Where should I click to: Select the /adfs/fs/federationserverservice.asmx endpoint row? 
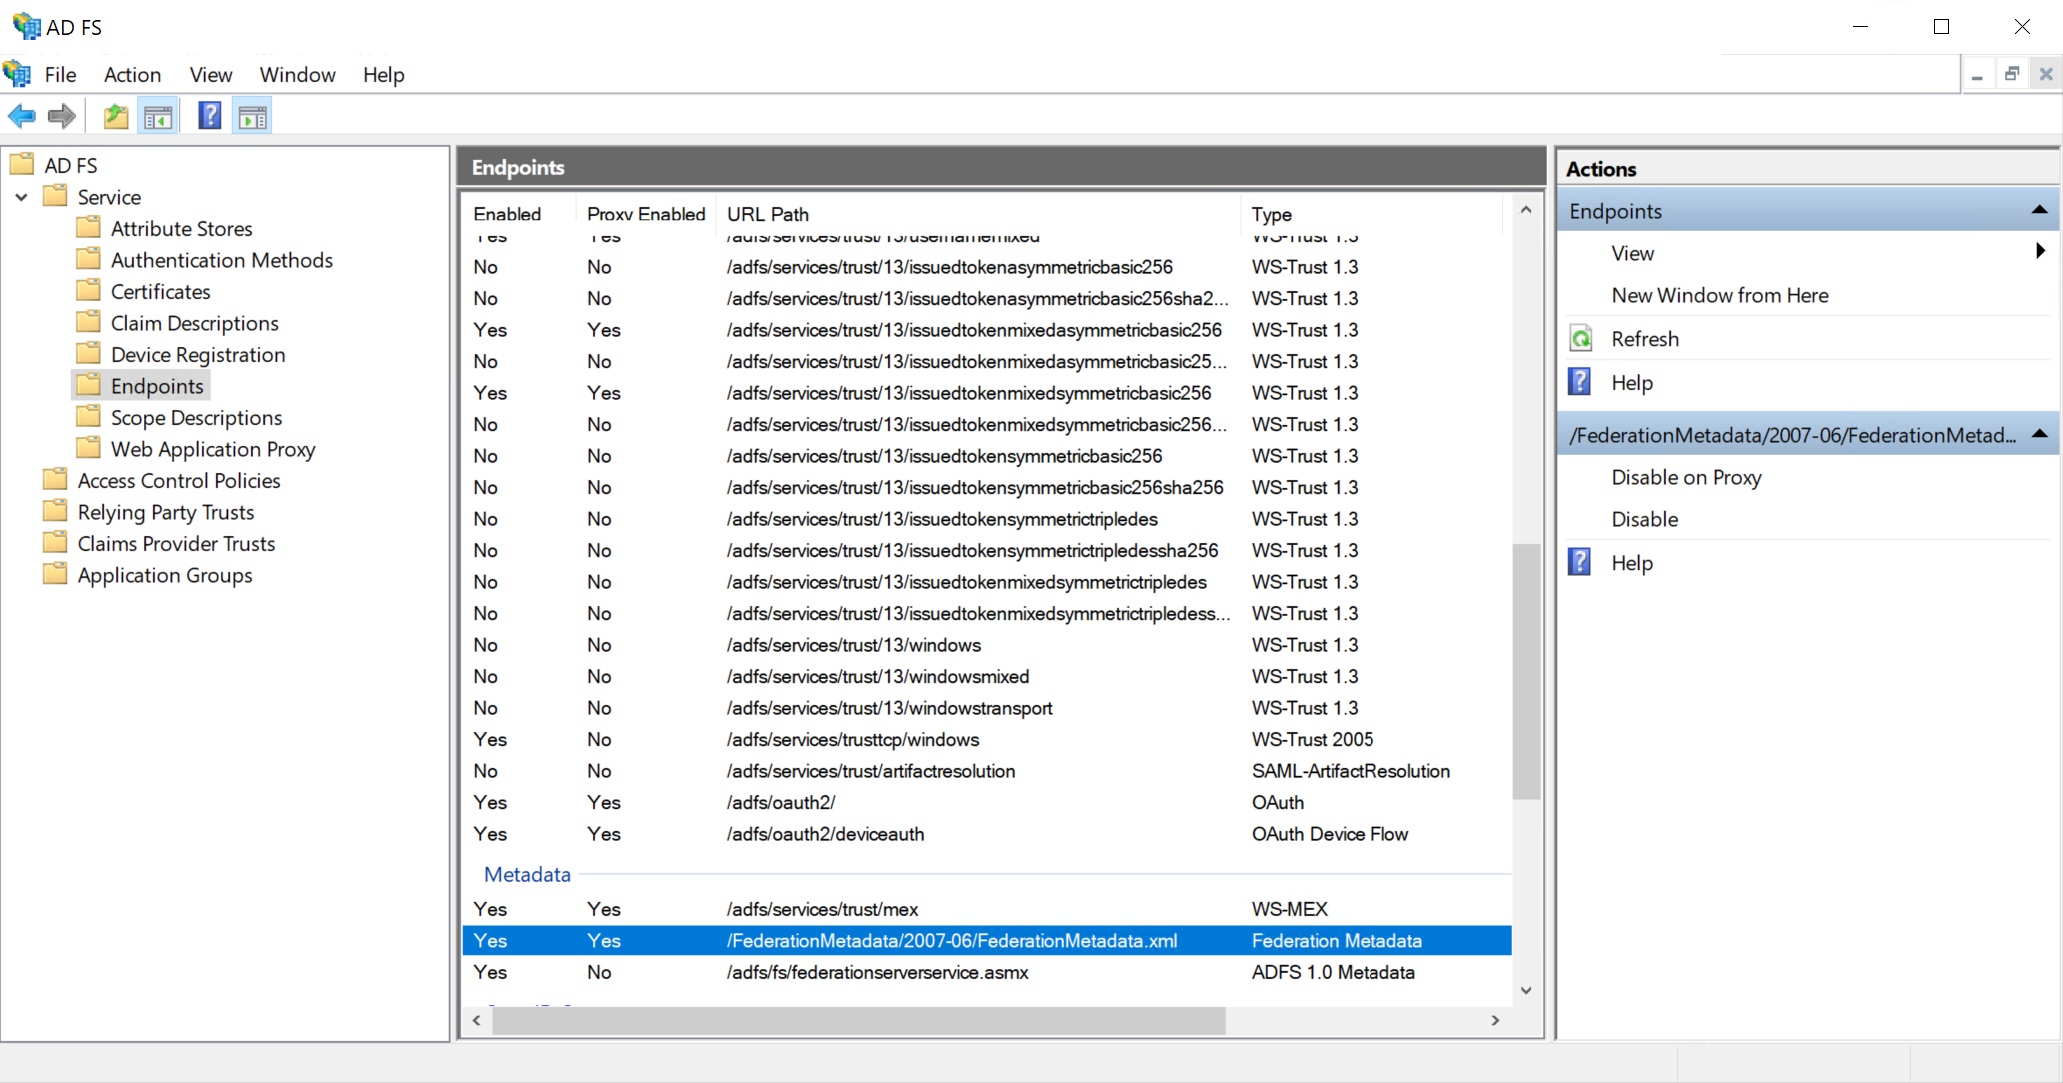point(987,972)
